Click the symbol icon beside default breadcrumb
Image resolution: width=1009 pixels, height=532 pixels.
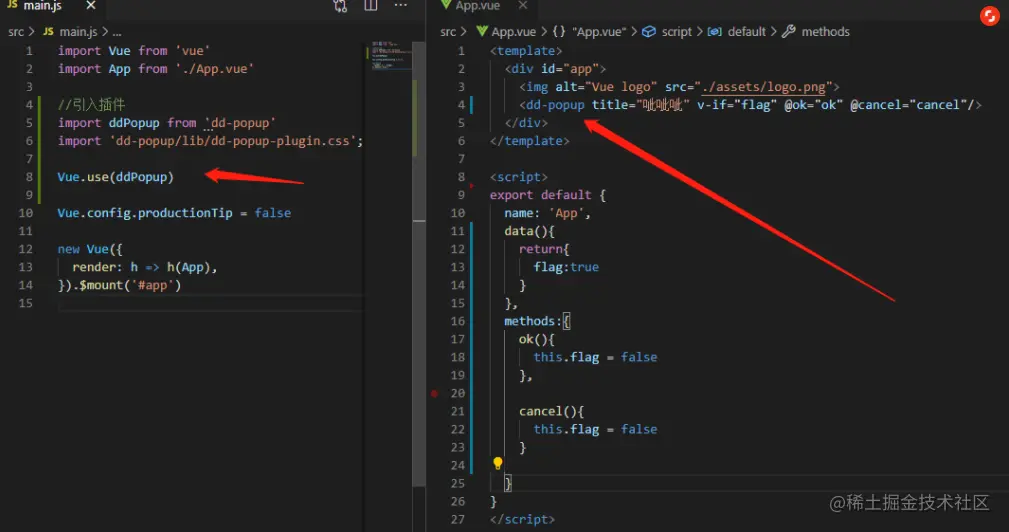[x=714, y=32]
